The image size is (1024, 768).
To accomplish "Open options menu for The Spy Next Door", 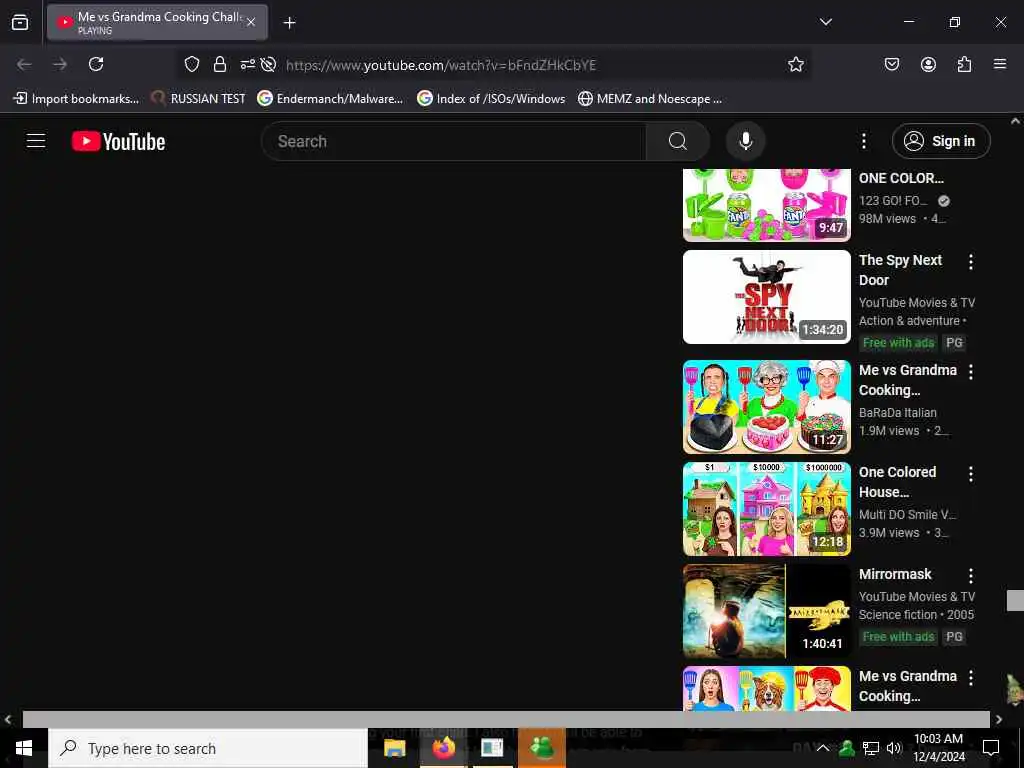I will pos(971,262).
